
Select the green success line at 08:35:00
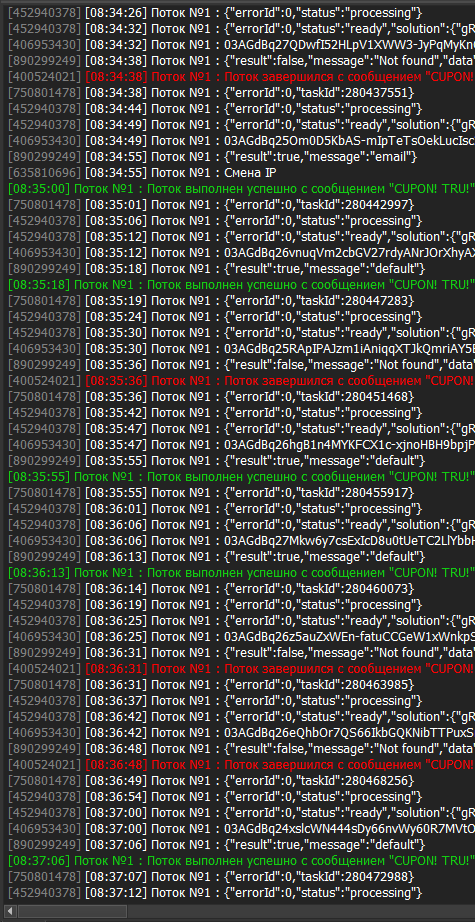(x=238, y=188)
